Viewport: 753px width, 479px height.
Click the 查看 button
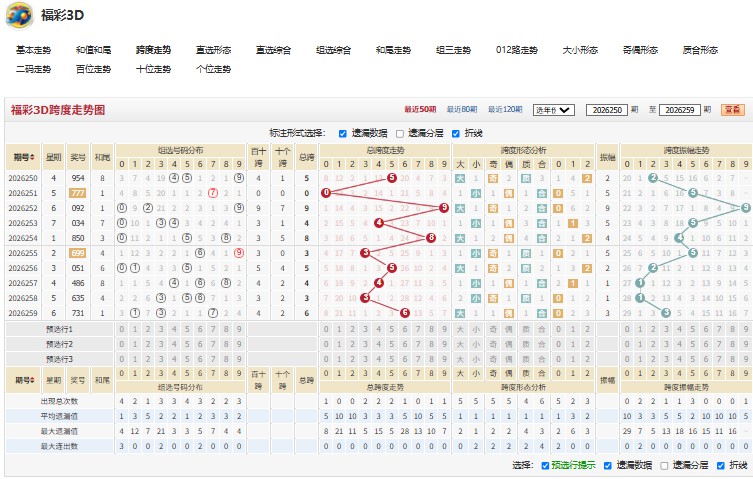click(732, 110)
